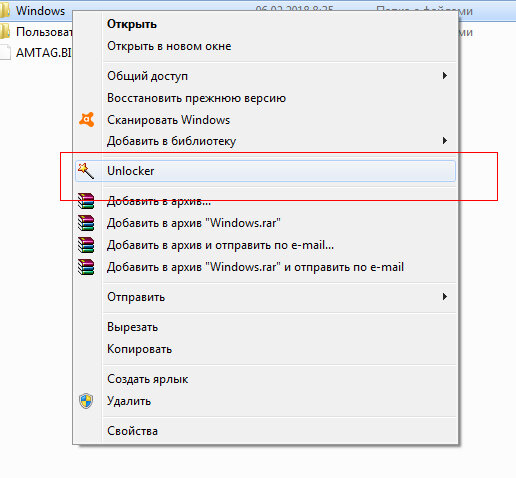The height and width of the screenshot is (478, 516).
Task: Select Восстановить прежнюю версию
Action: click(196, 98)
